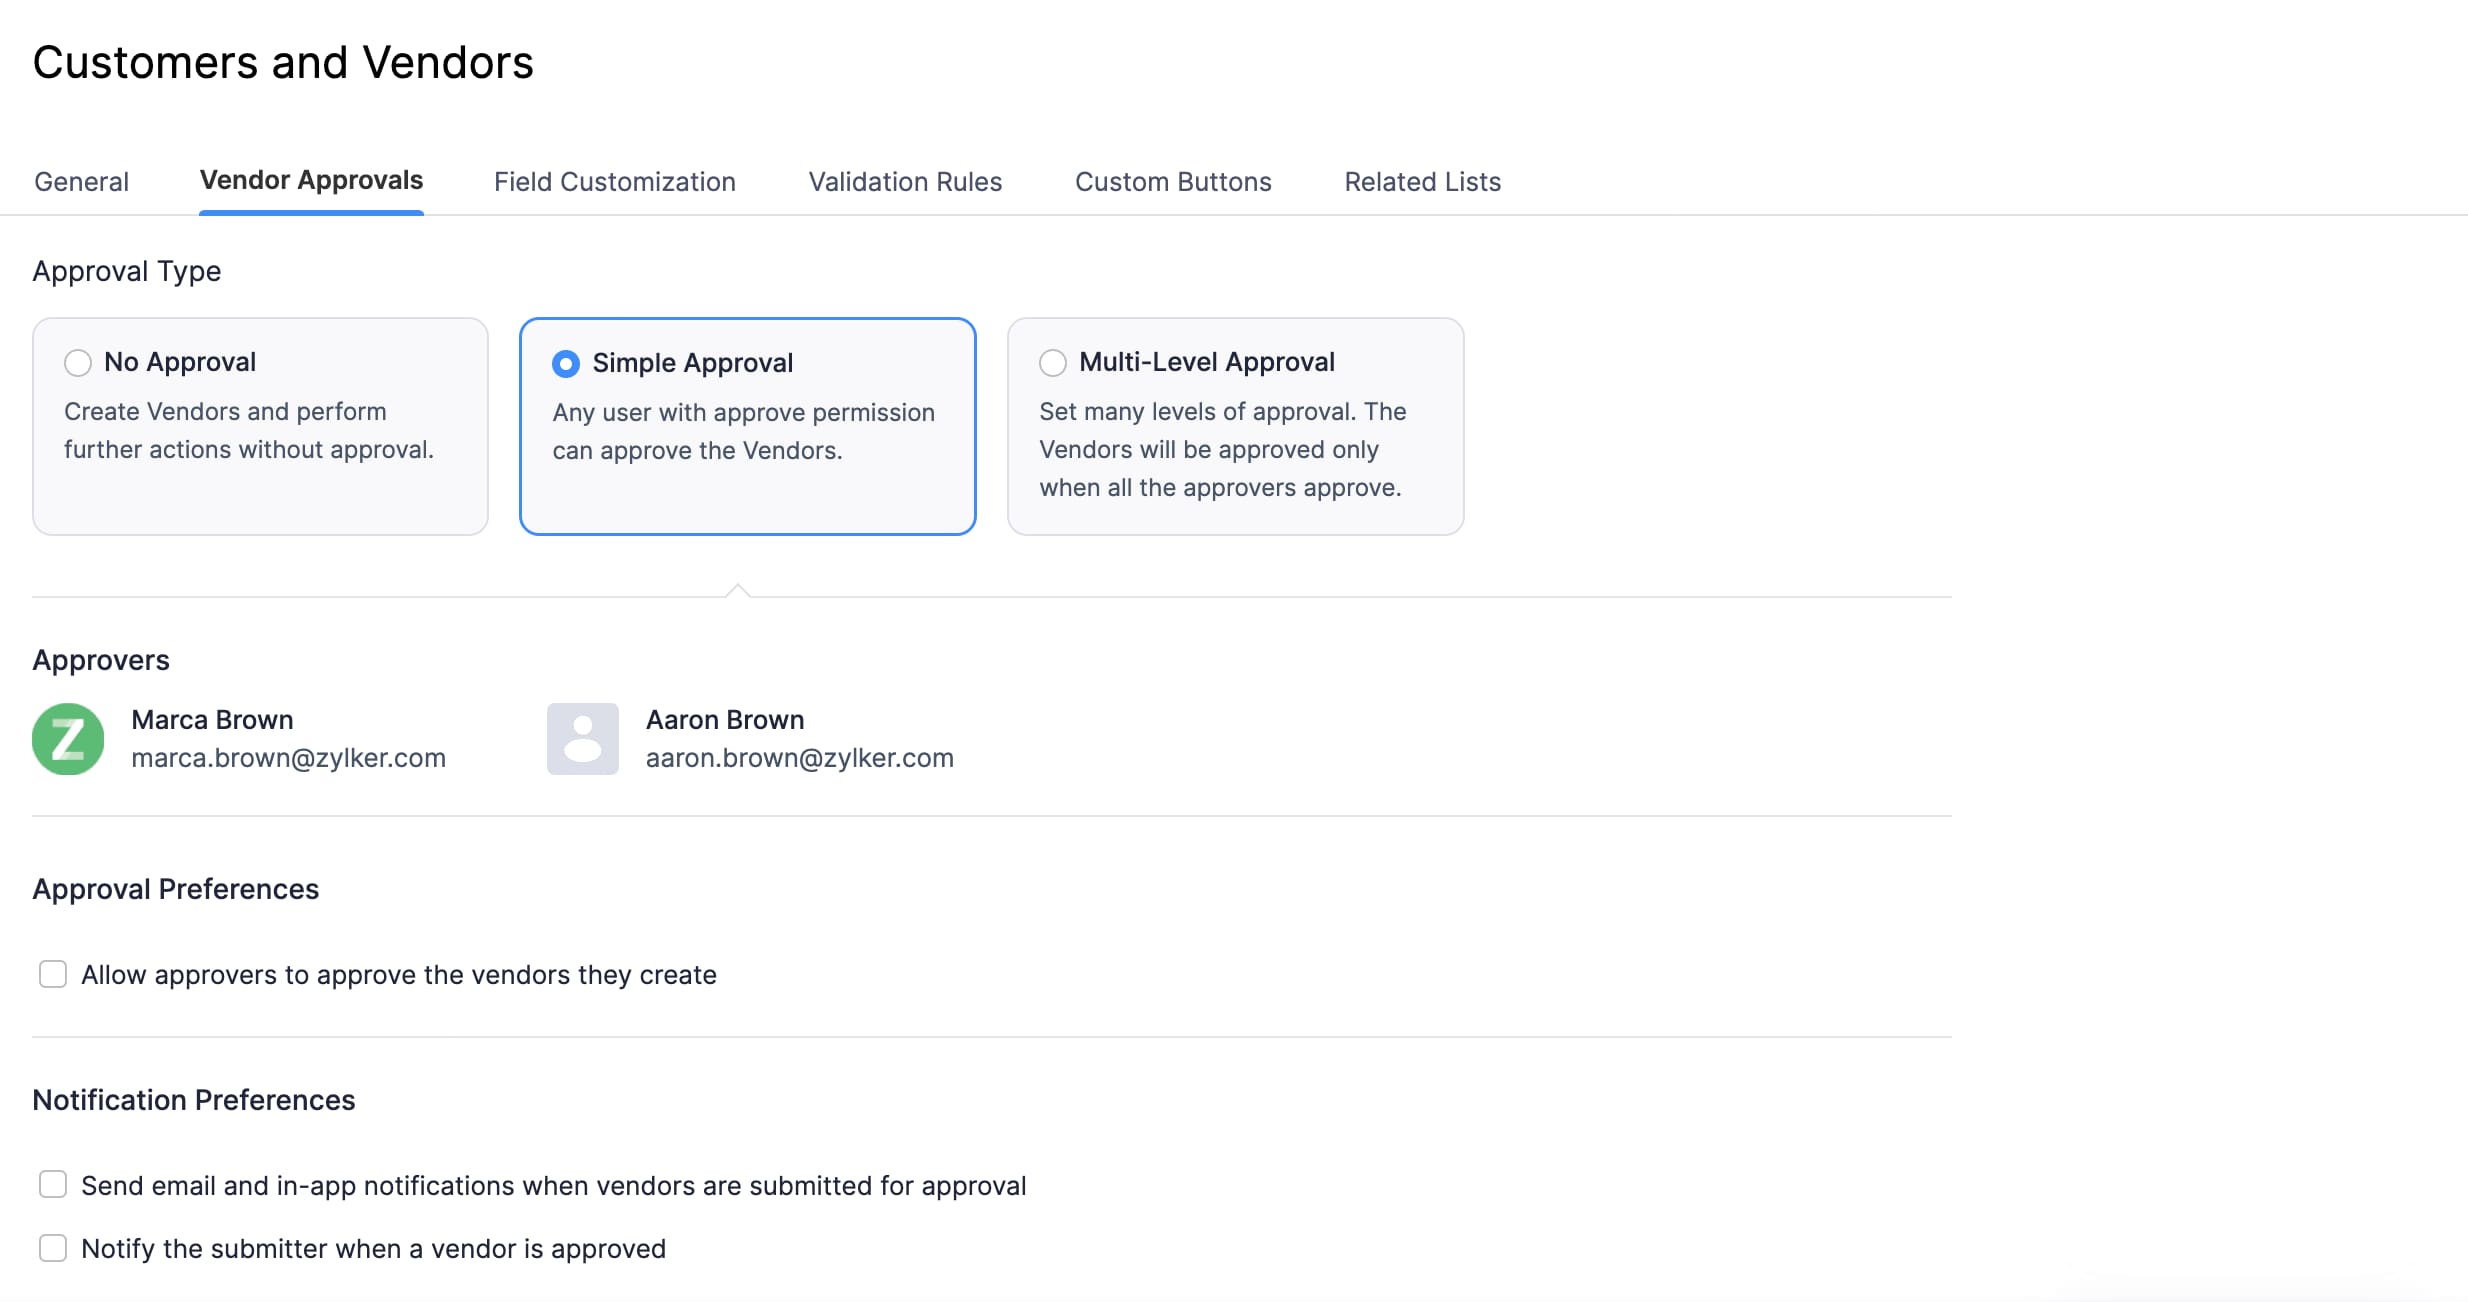Enable approvers to approve vendors they create
2468x1302 pixels.
(x=53, y=973)
